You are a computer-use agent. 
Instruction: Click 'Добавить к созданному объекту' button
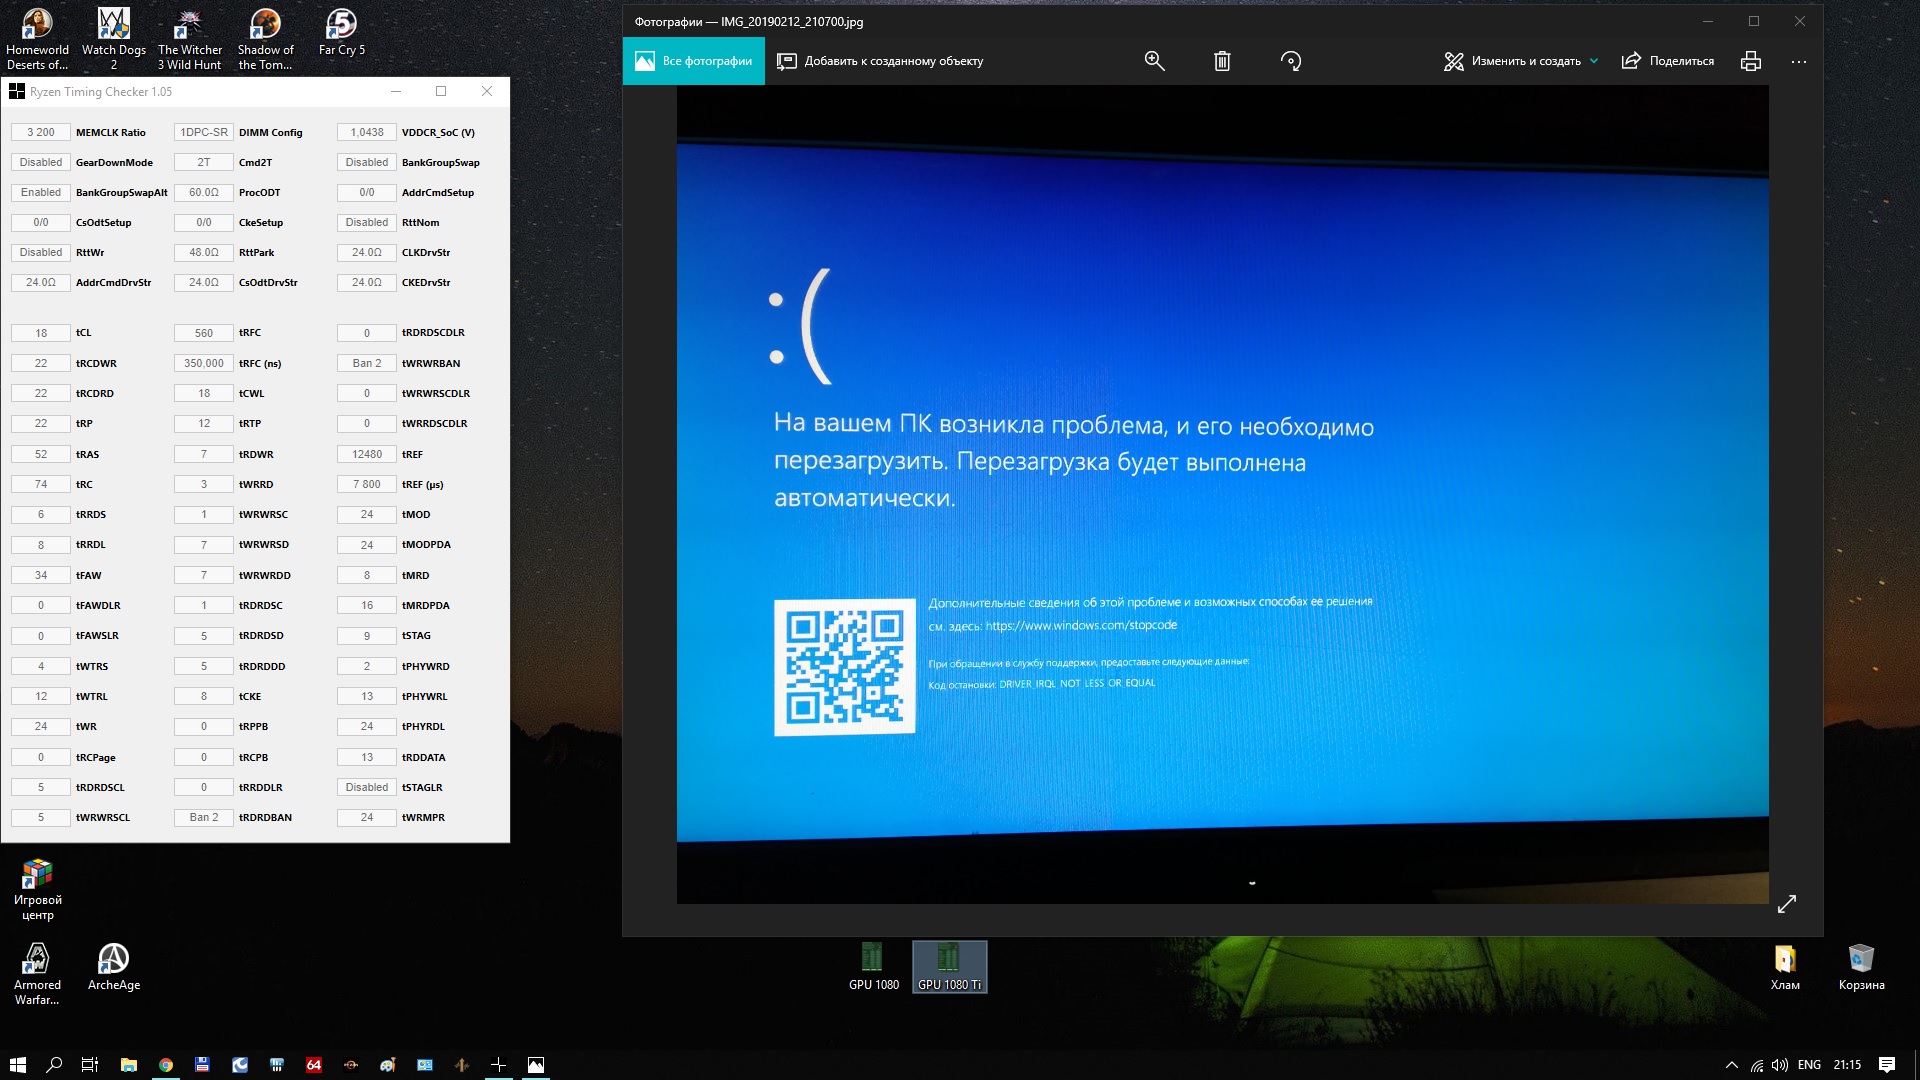[x=880, y=61]
